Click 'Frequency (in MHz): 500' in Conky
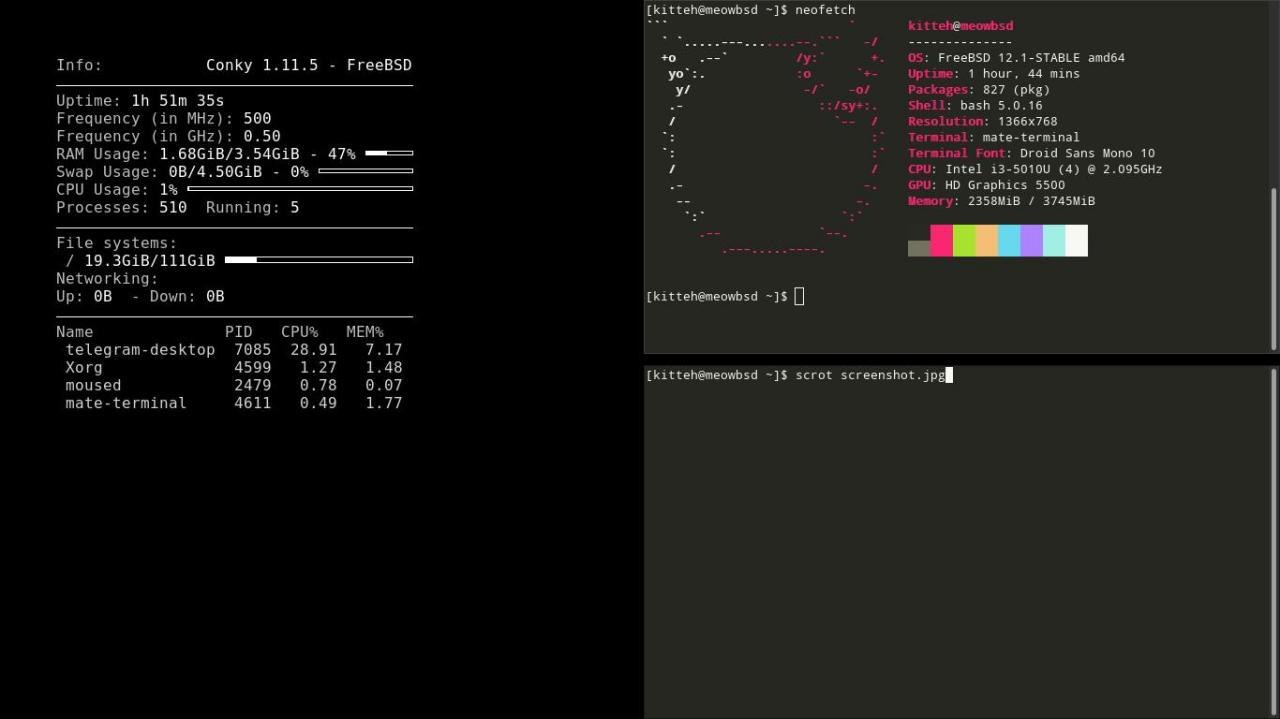Screen dimensions: 1280x719 point(164,118)
